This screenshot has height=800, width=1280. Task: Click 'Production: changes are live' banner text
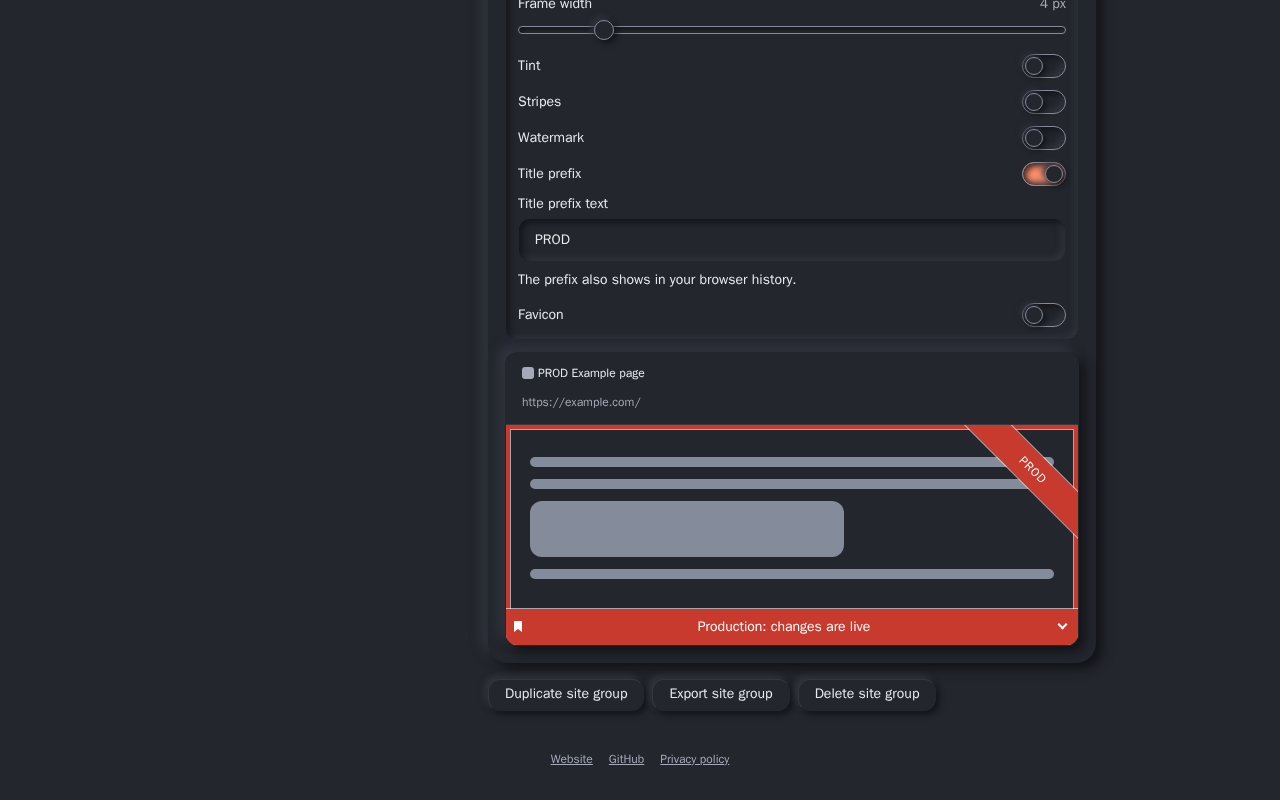click(784, 627)
